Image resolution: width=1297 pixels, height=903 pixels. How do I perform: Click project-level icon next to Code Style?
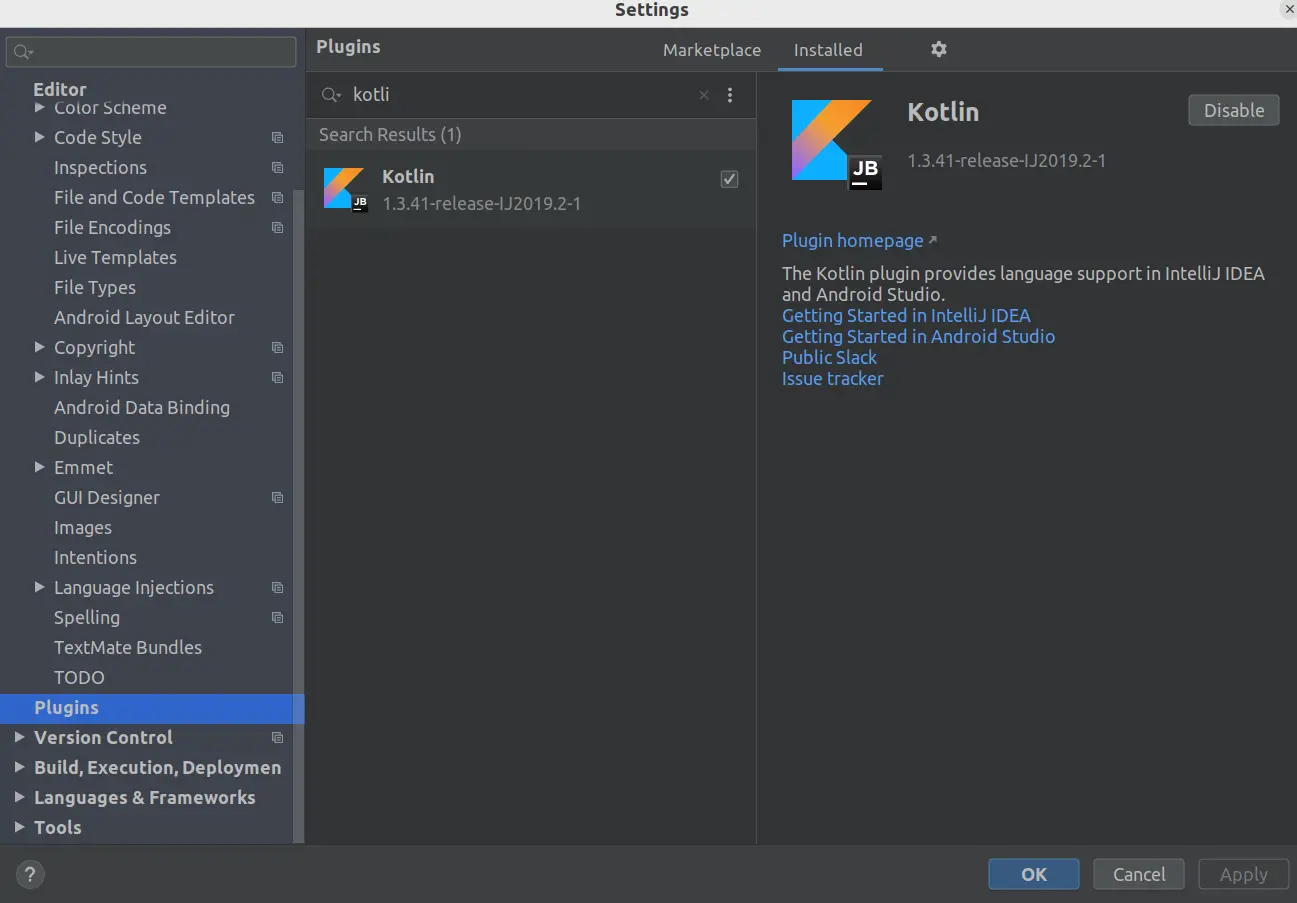coord(278,138)
